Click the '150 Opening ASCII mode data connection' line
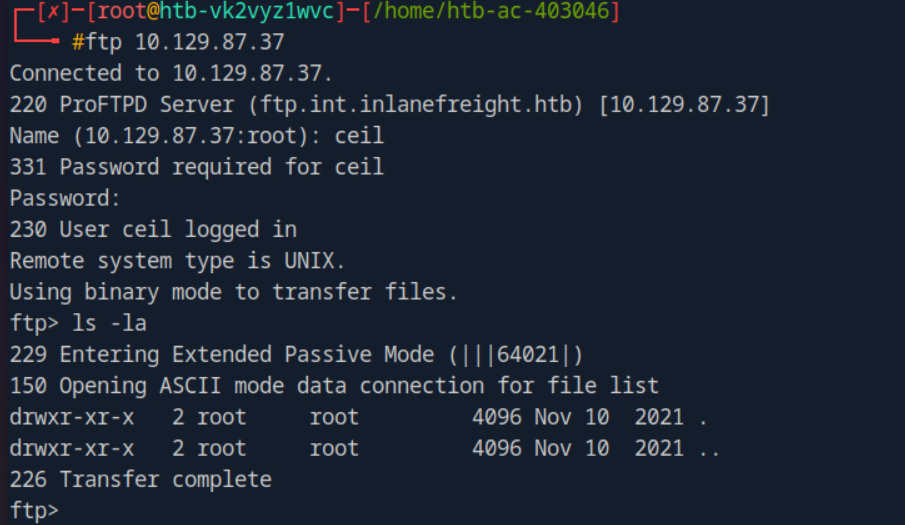The image size is (905, 525). (x=334, y=385)
